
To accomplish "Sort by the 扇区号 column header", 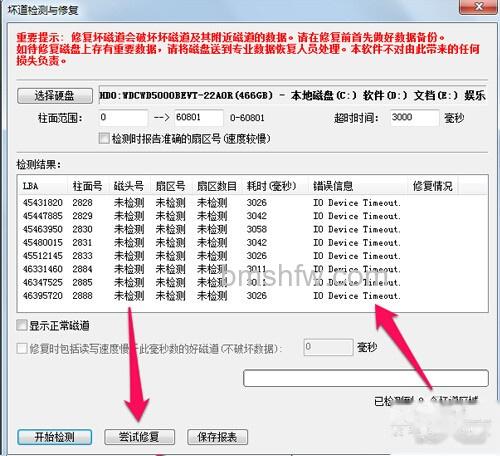I will tap(171, 186).
